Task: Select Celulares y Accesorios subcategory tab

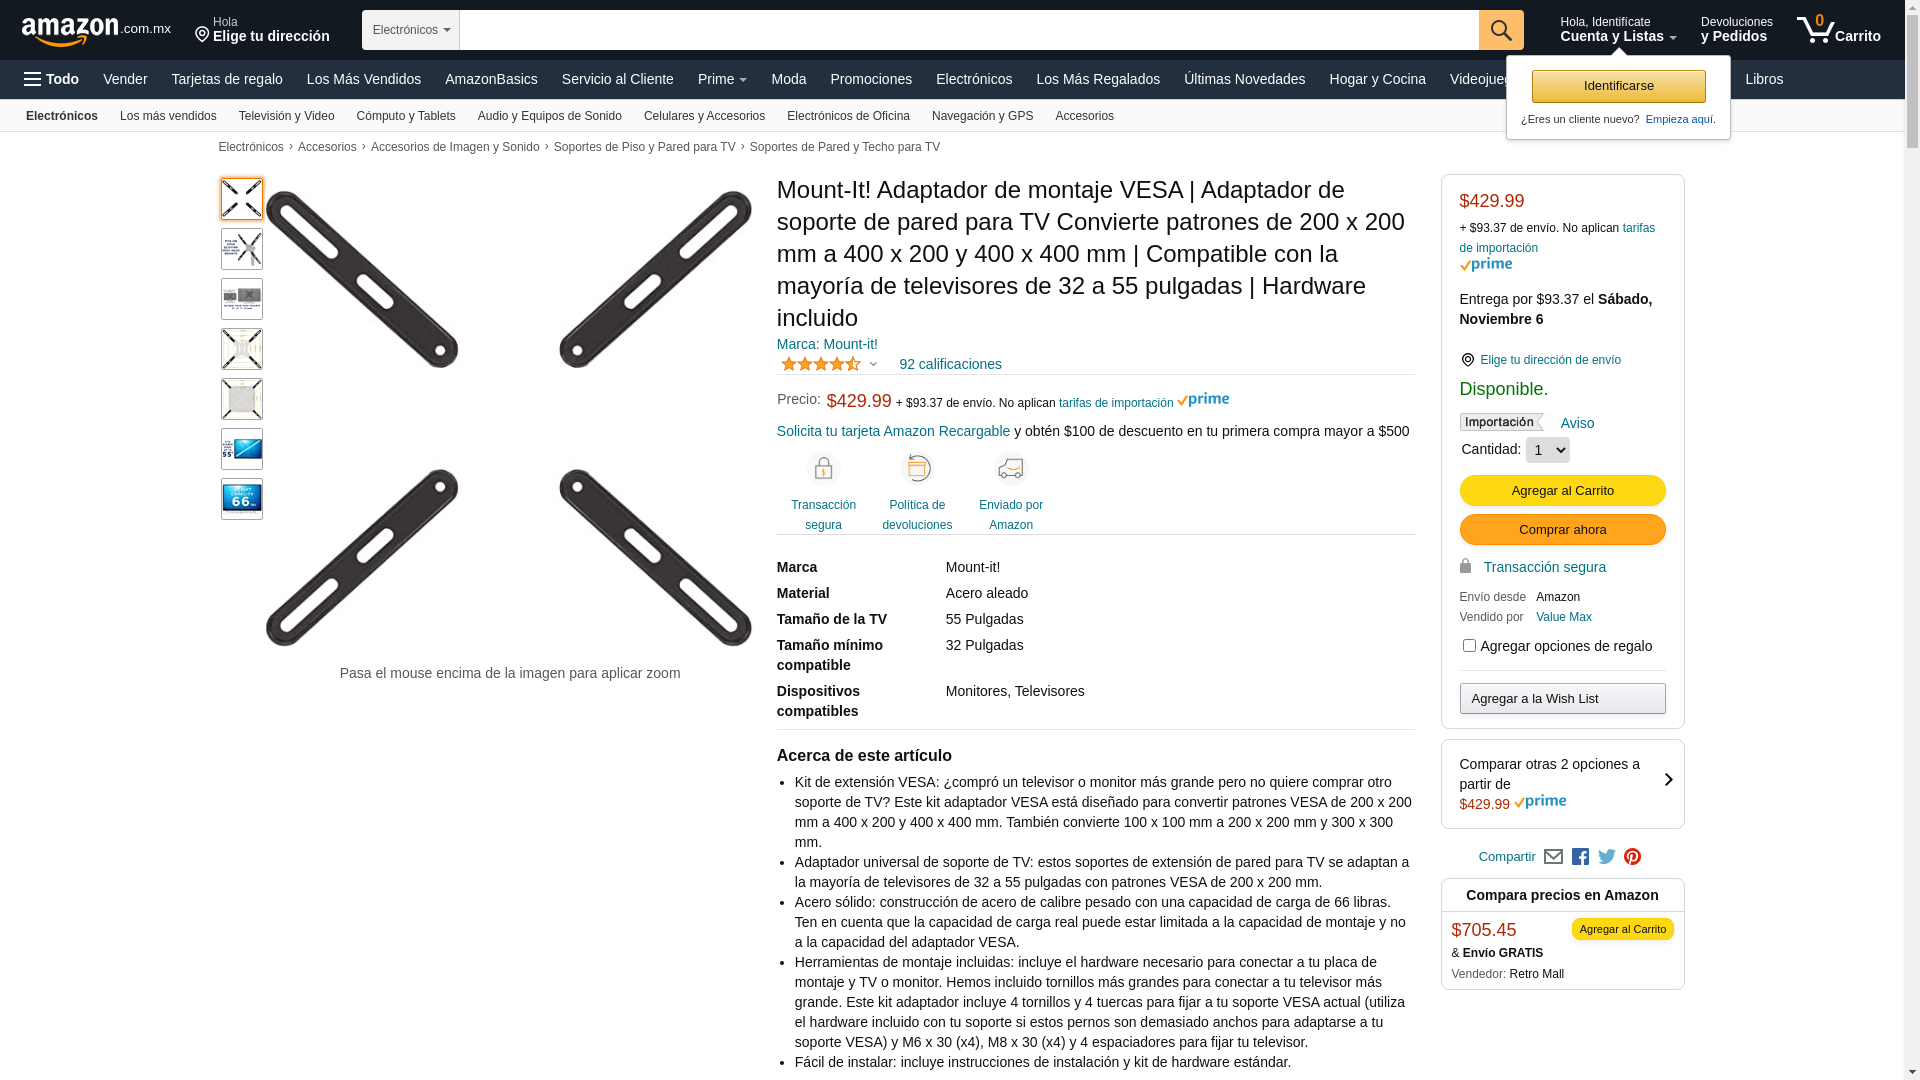Action: [704, 116]
